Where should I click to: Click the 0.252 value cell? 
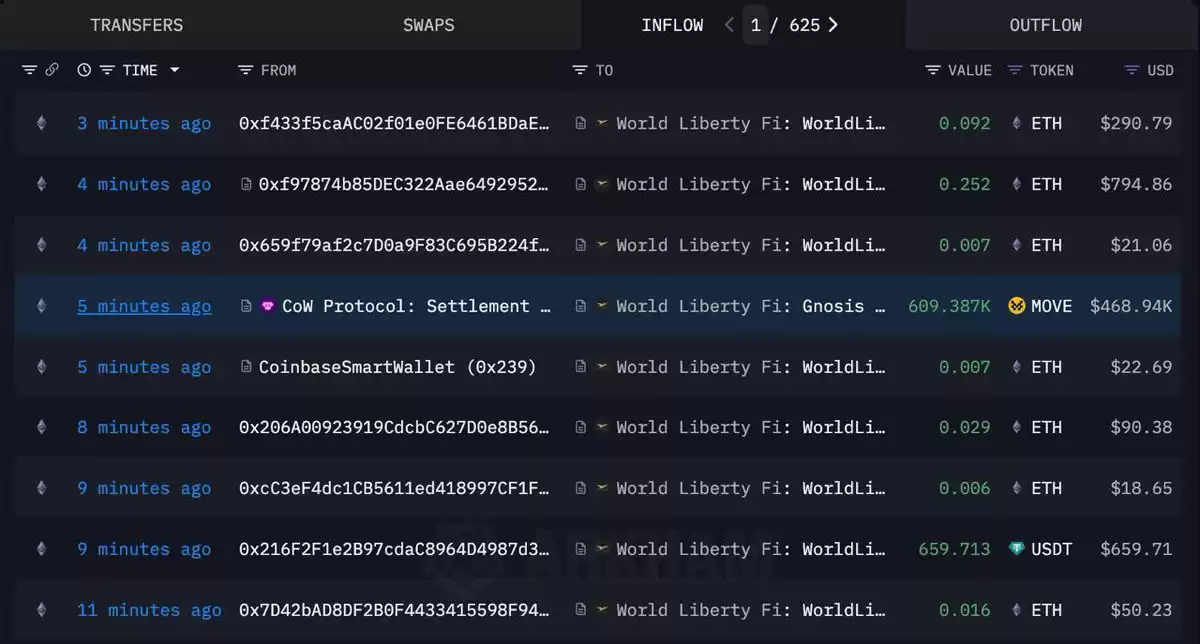coord(965,184)
